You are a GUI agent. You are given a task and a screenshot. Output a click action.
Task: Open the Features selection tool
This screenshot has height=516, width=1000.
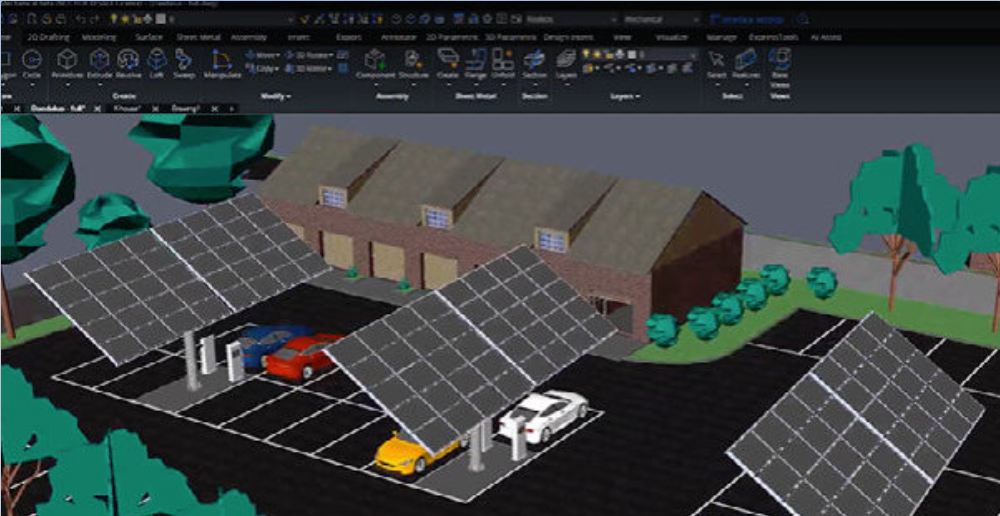click(746, 65)
